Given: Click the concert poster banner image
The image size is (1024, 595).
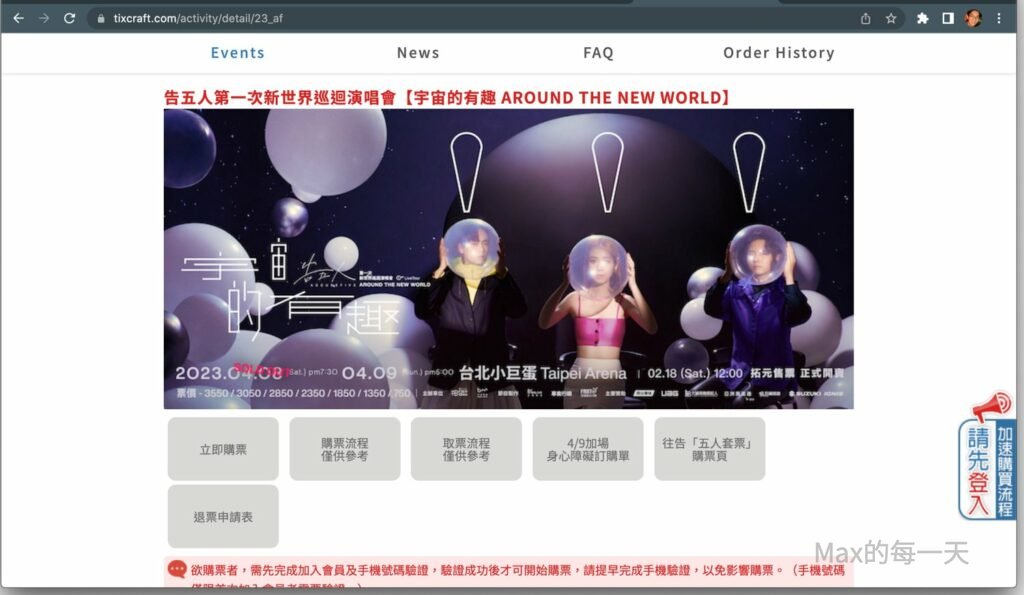Looking at the screenshot, I should 508,258.
